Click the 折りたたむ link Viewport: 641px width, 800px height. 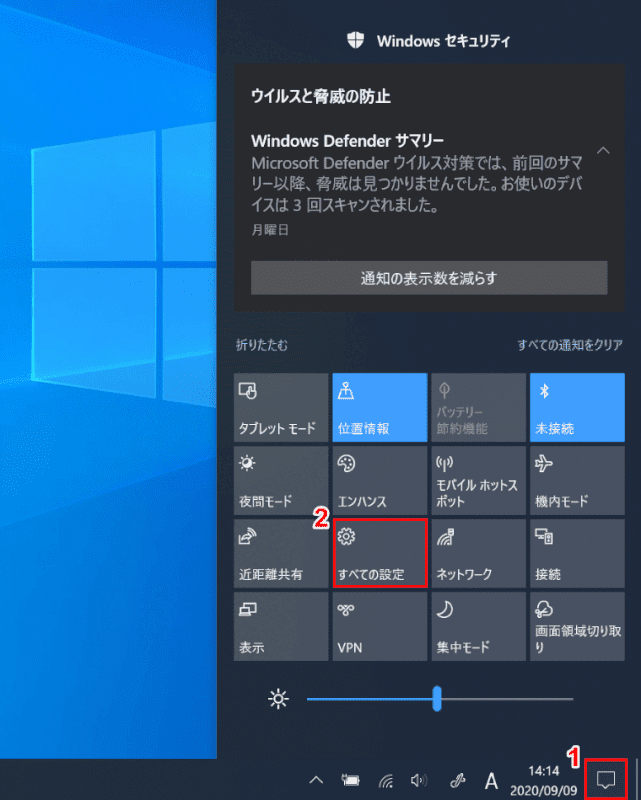click(262, 345)
